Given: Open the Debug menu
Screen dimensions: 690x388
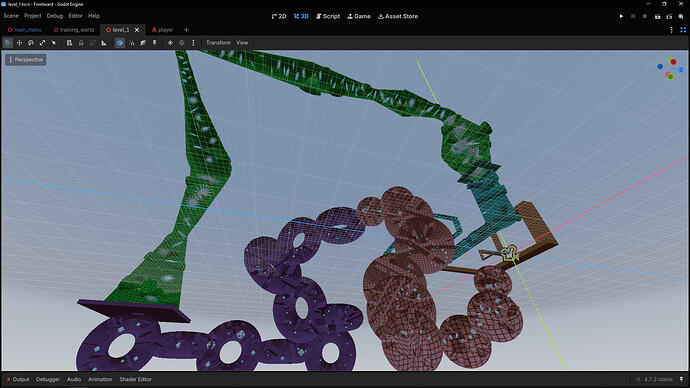Looking at the screenshot, I should click(x=55, y=16).
